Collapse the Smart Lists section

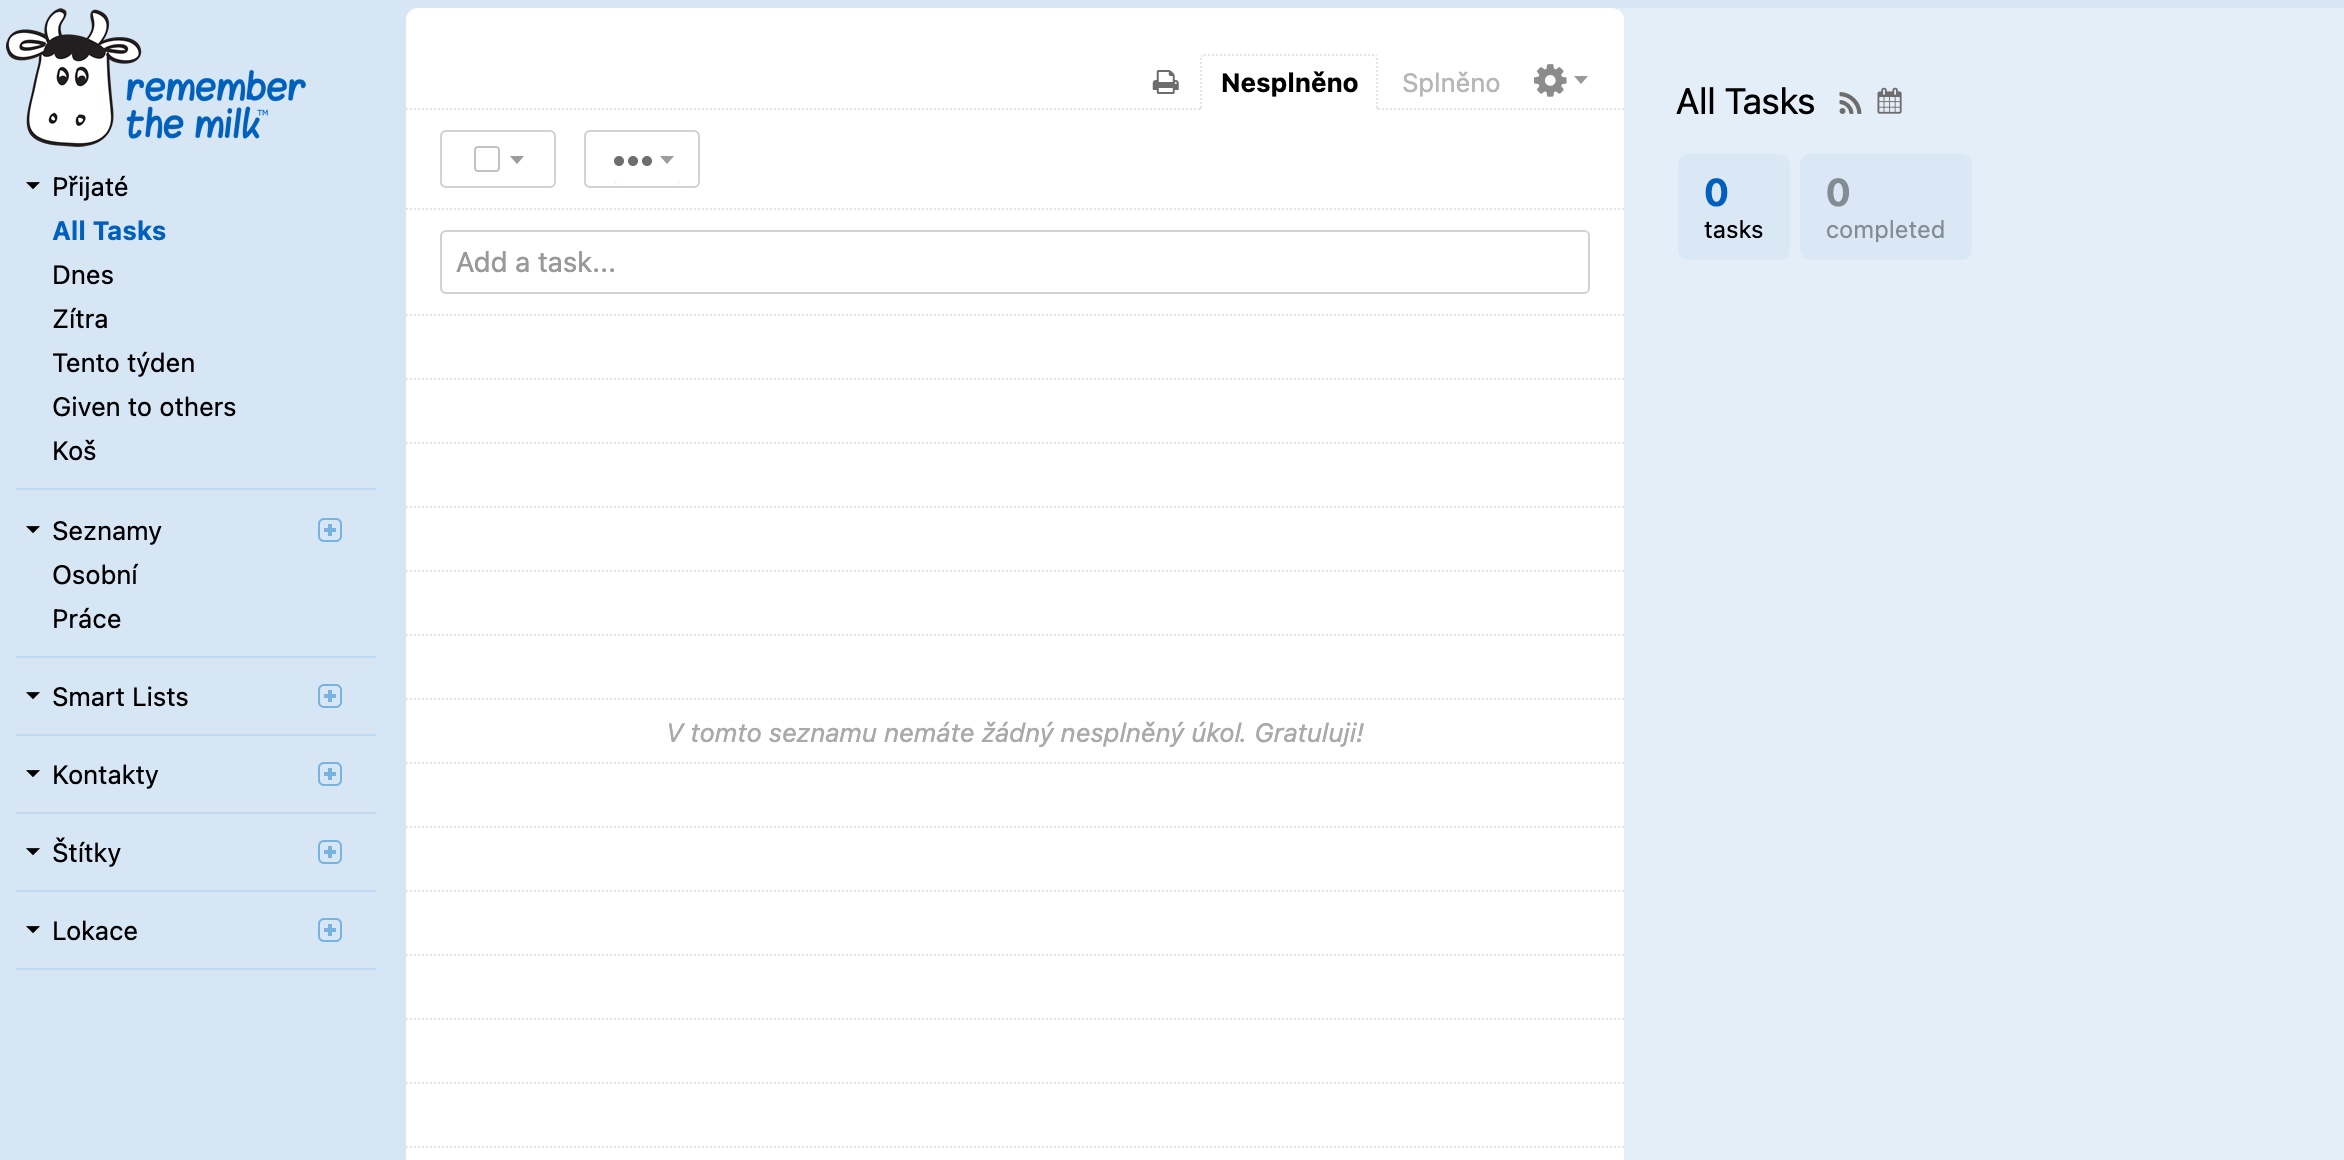(x=33, y=696)
